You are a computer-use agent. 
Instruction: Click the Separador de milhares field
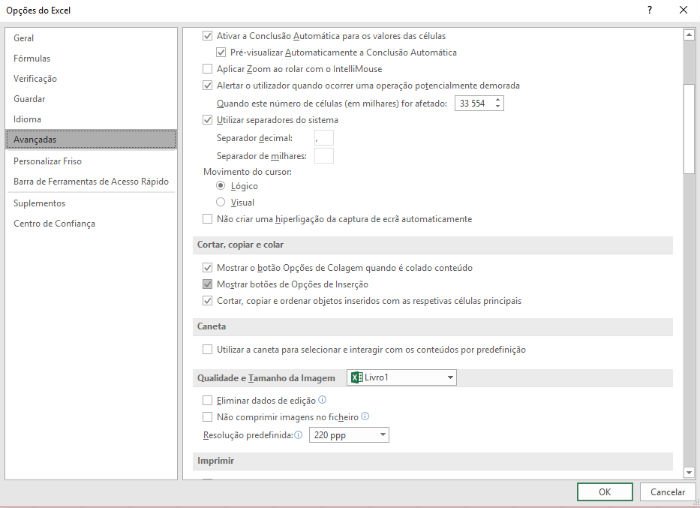[x=324, y=156]
